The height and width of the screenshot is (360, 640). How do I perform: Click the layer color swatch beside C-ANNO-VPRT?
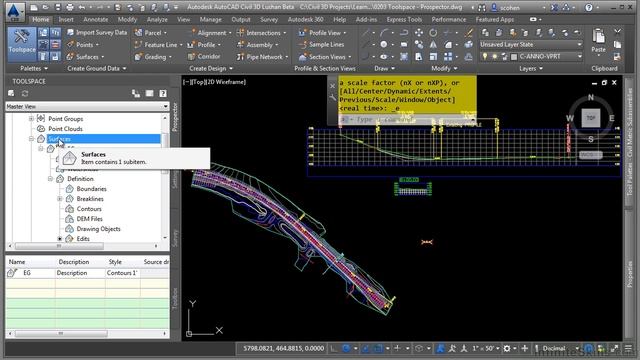pos(514,57)
